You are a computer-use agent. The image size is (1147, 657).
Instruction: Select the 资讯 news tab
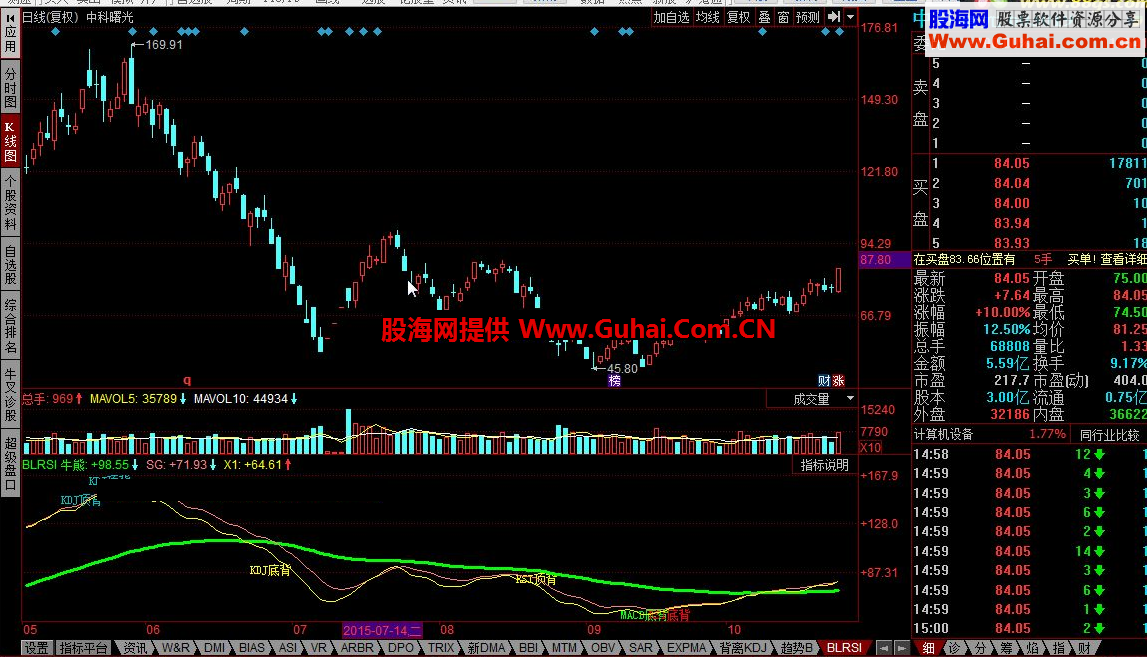[x=135, y=648]
